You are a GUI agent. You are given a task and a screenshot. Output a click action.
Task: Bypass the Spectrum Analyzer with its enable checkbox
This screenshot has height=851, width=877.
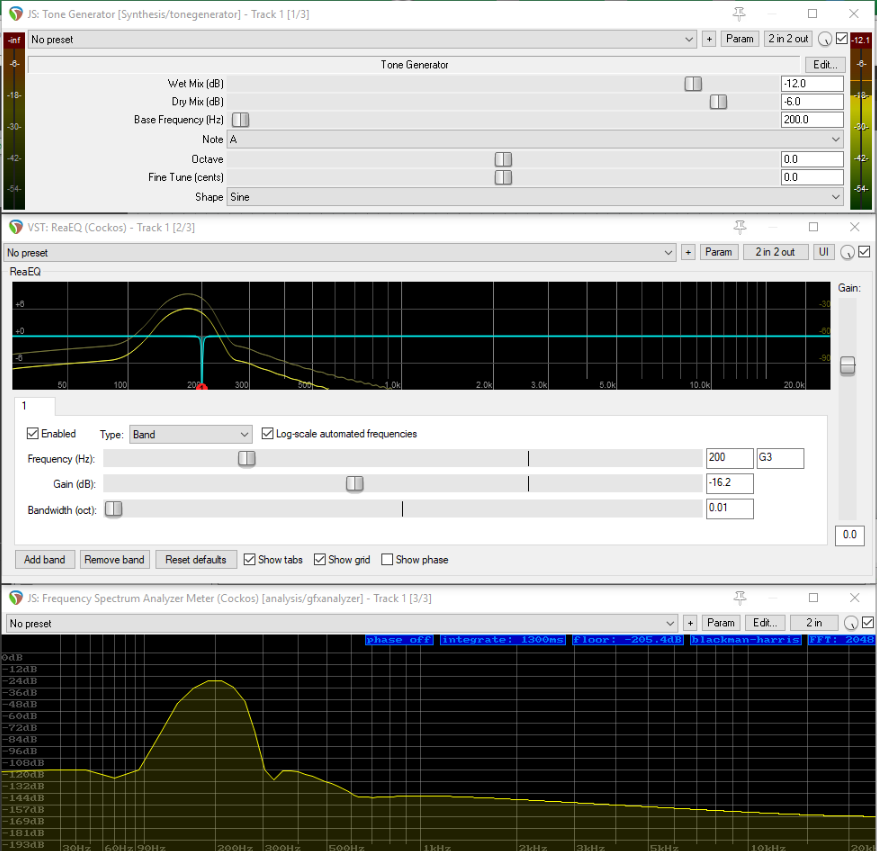click(867, 622)
